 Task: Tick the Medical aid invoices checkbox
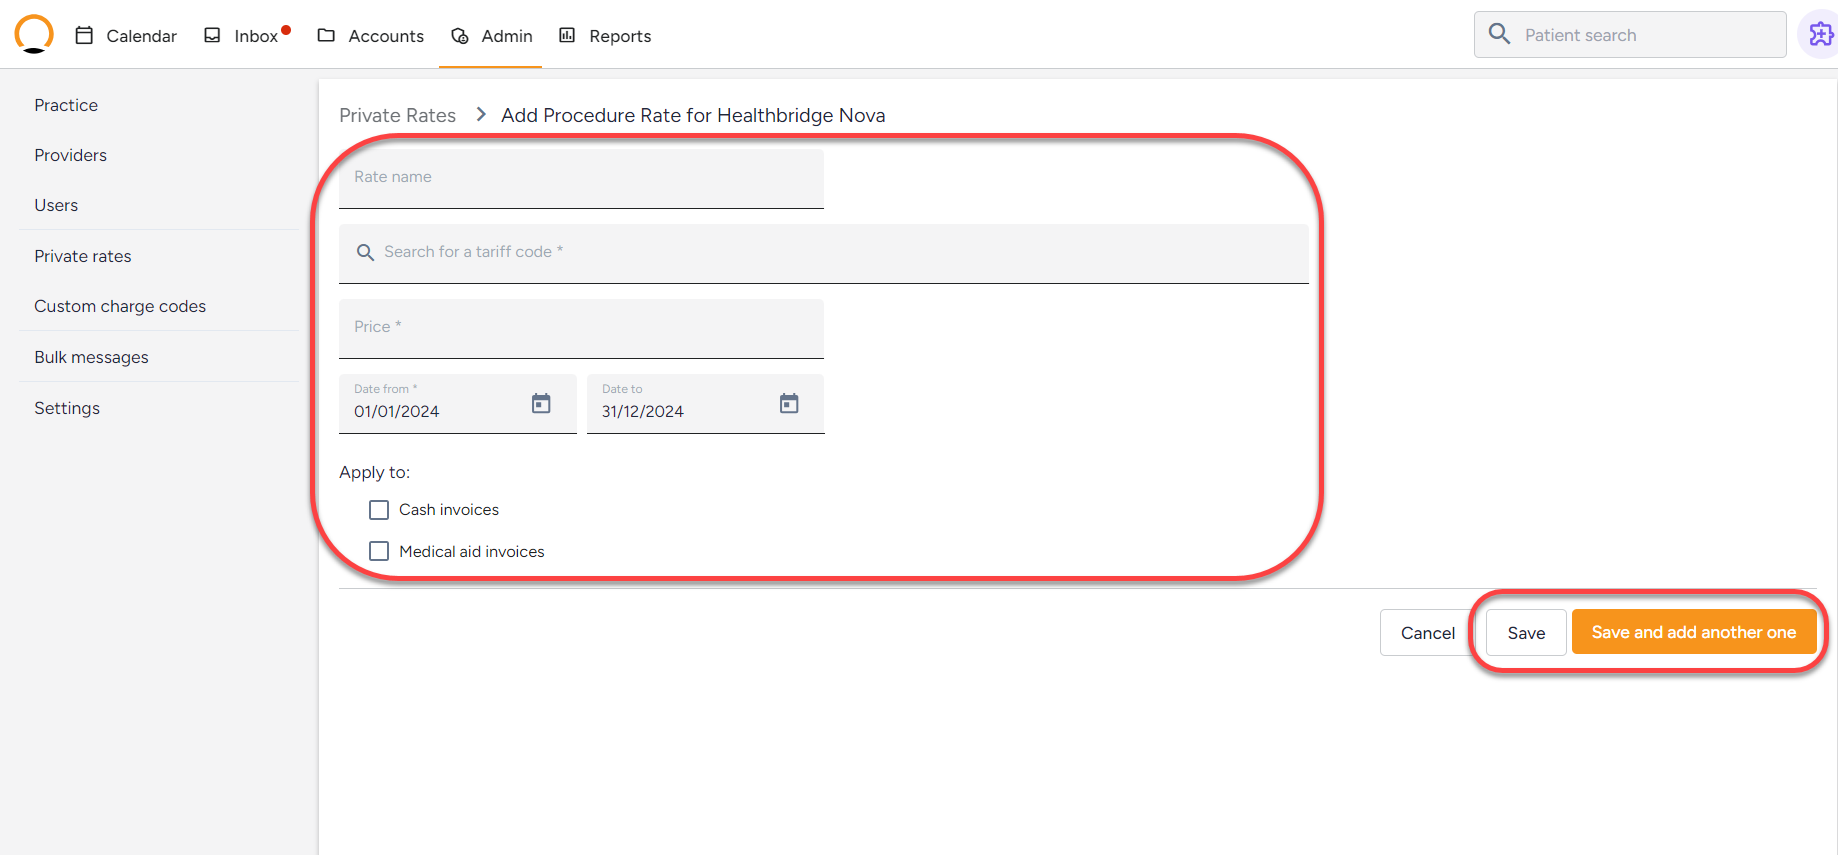(x=379, y=551)
